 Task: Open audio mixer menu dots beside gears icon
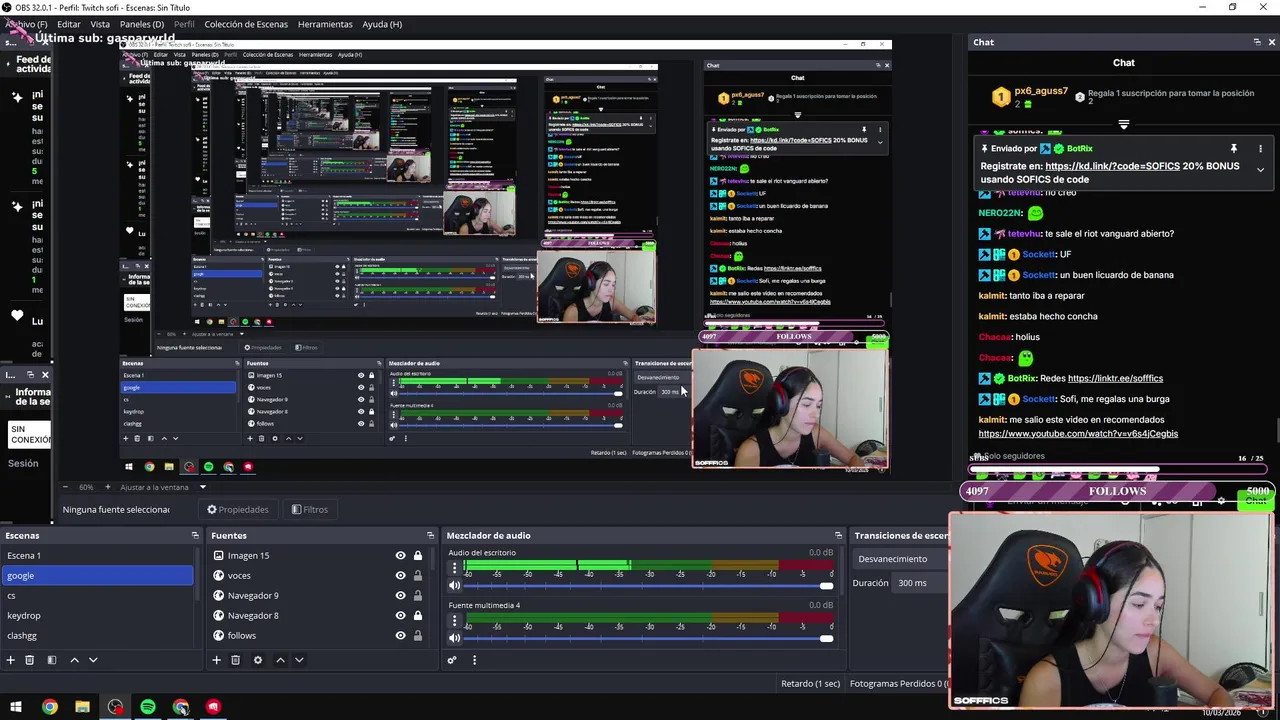(474, 660)
